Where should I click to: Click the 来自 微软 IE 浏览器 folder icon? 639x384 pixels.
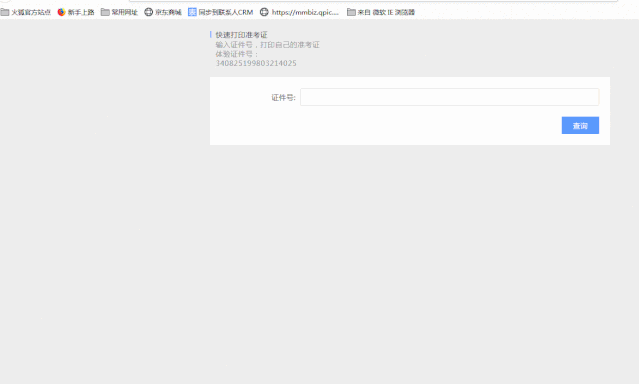click(x=351, y=12)
